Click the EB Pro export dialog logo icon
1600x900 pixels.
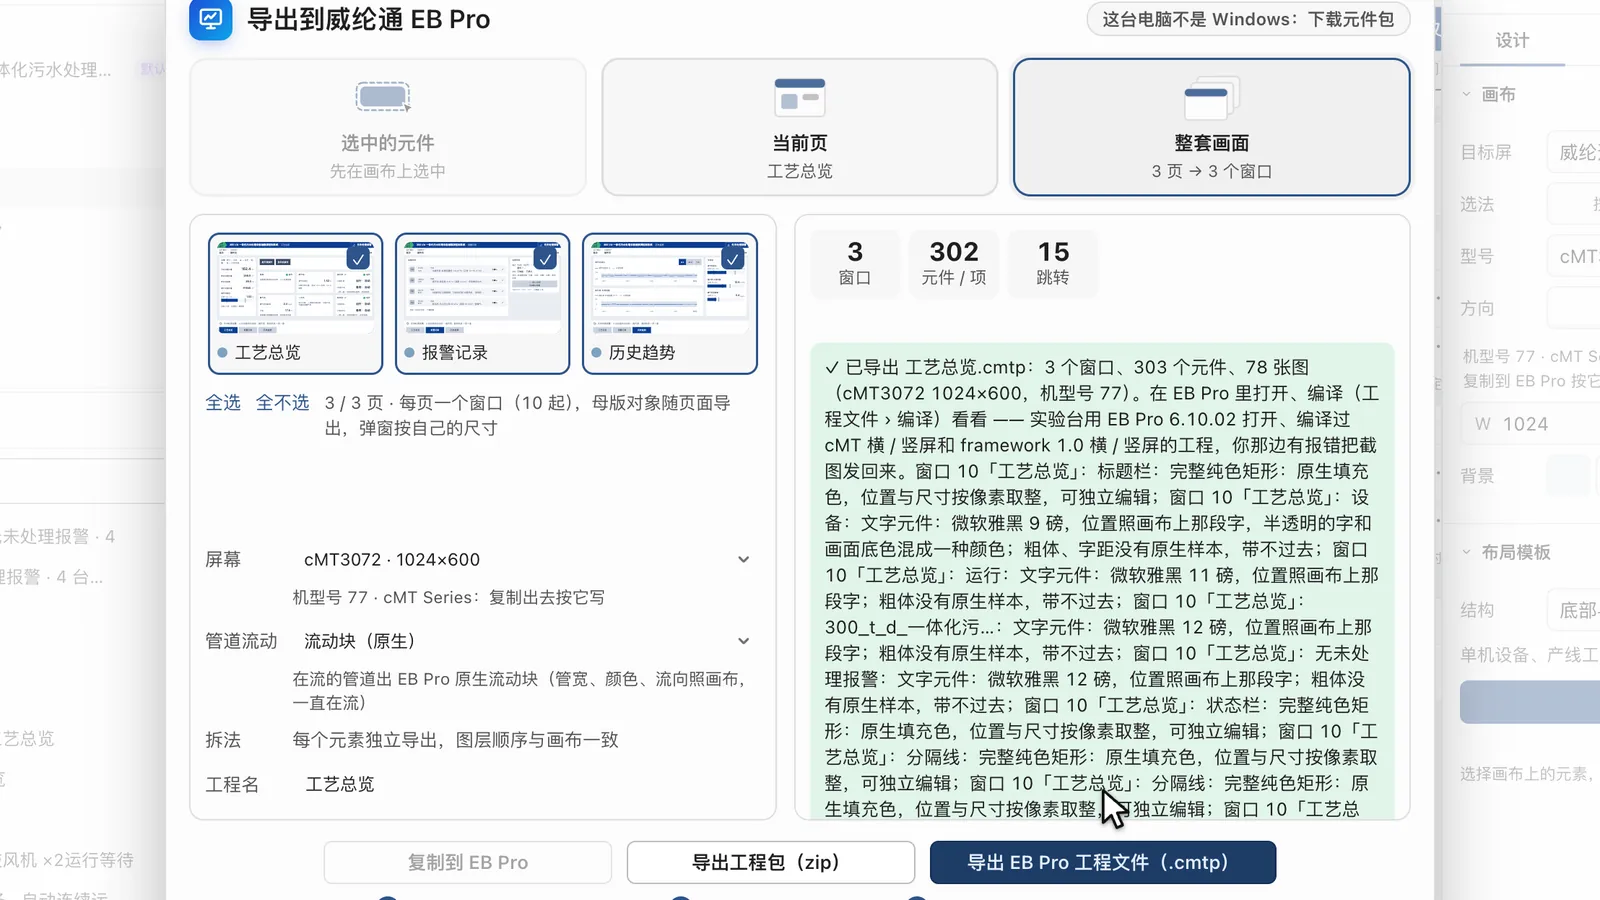[211, 19]
